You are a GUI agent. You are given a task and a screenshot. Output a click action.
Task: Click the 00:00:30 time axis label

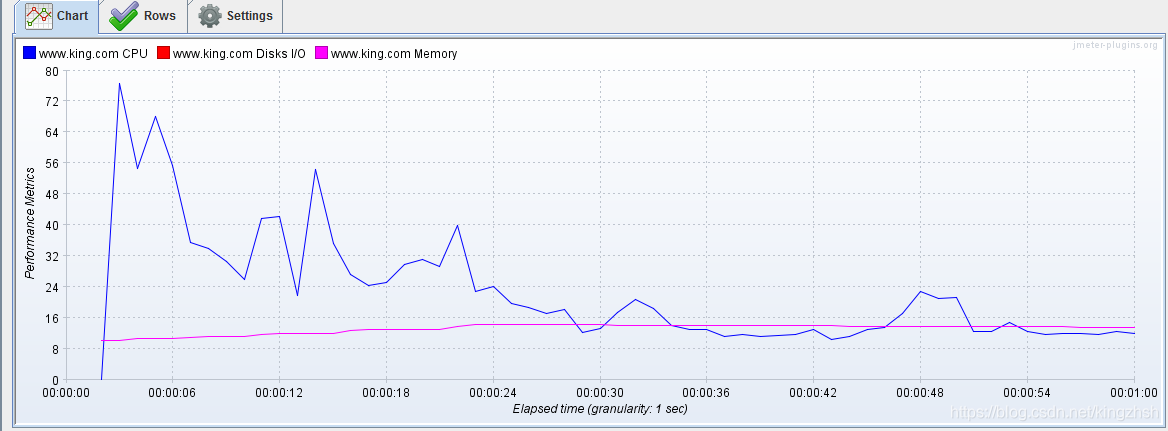tap(600, 392)
